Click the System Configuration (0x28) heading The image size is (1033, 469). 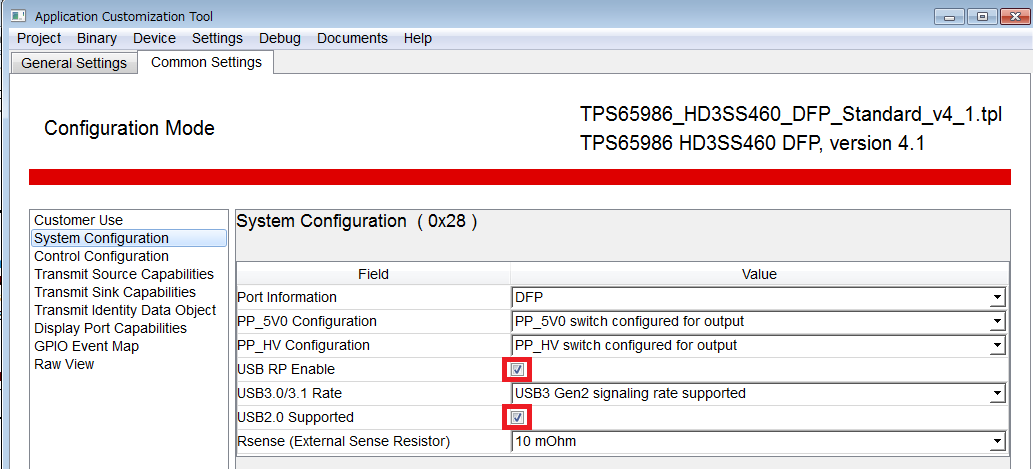(356, 221)
